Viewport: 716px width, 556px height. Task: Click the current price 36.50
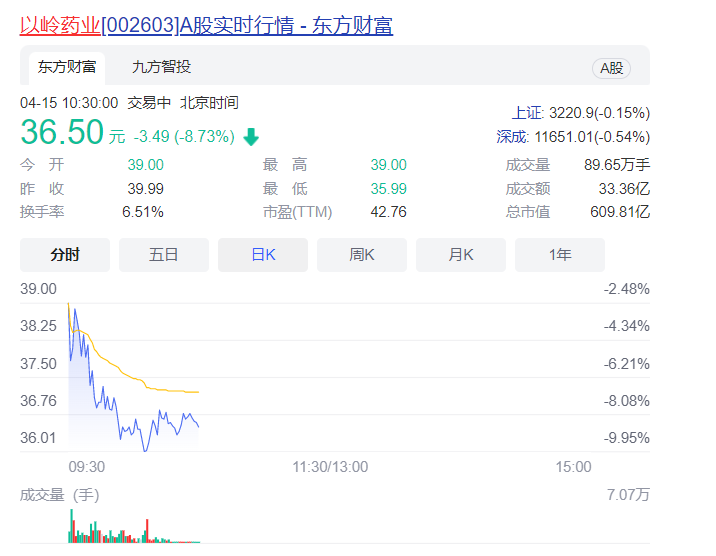pyautogui.click(x=62, y=133)
